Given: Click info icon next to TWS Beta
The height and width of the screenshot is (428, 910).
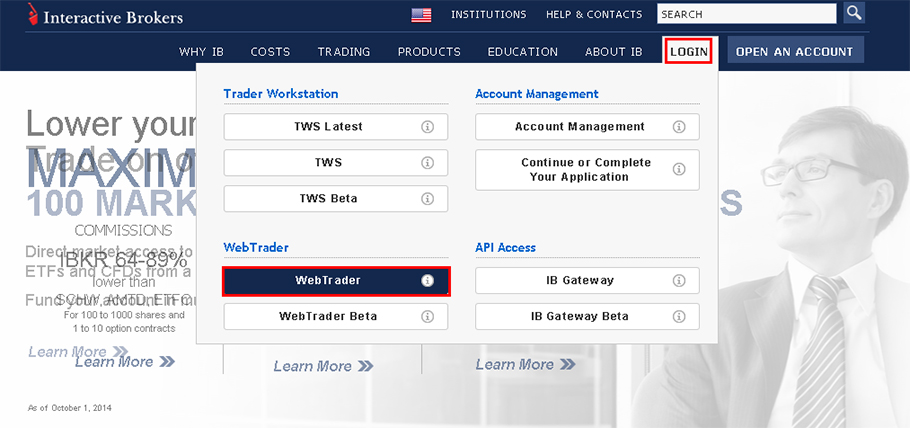Looking at the screenshot, I should click(x=428, y=199).
